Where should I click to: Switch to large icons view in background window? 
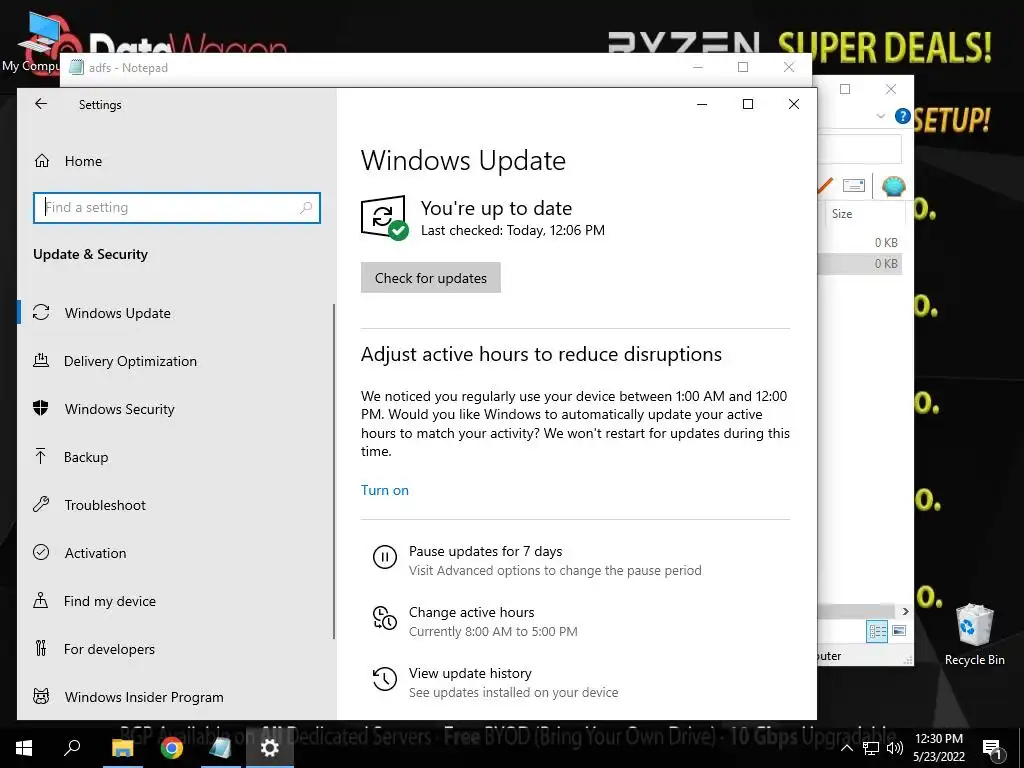899,631
